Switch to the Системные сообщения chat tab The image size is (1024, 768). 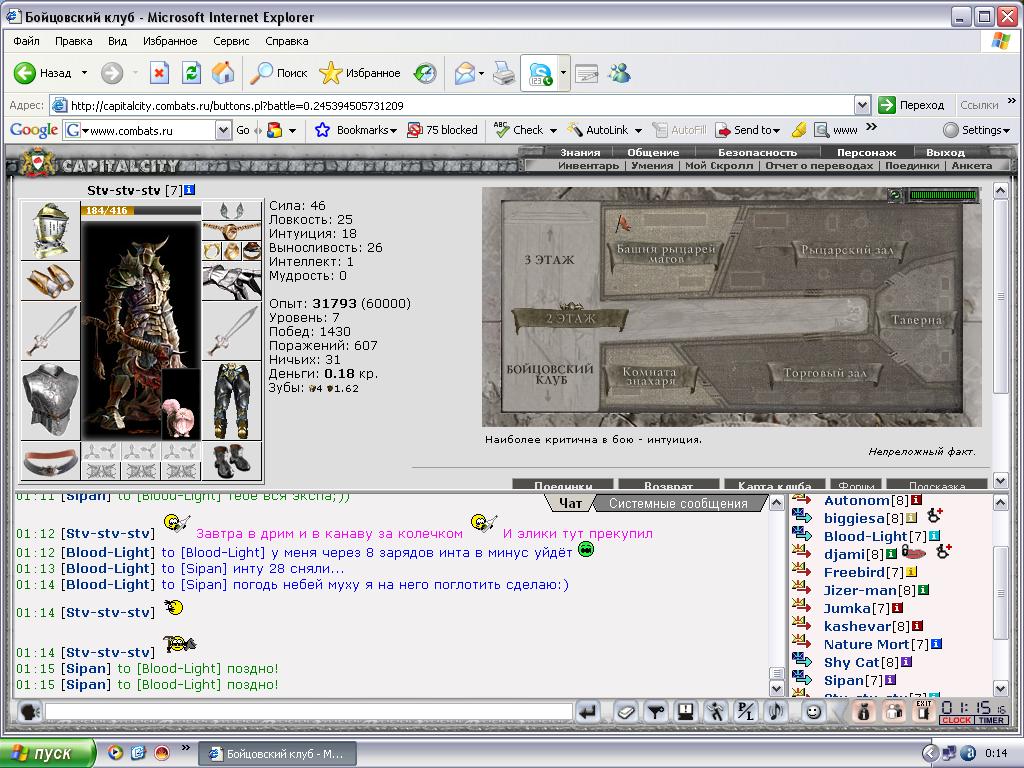tap(678, 504)
